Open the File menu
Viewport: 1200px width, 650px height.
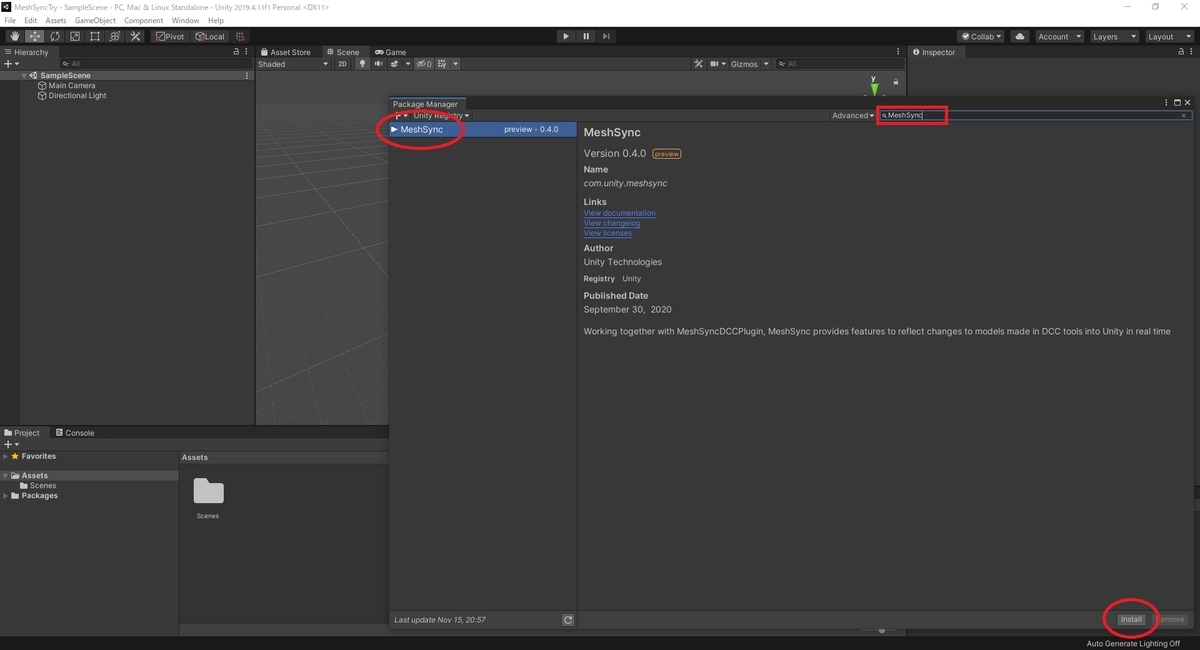click(10, 20)
